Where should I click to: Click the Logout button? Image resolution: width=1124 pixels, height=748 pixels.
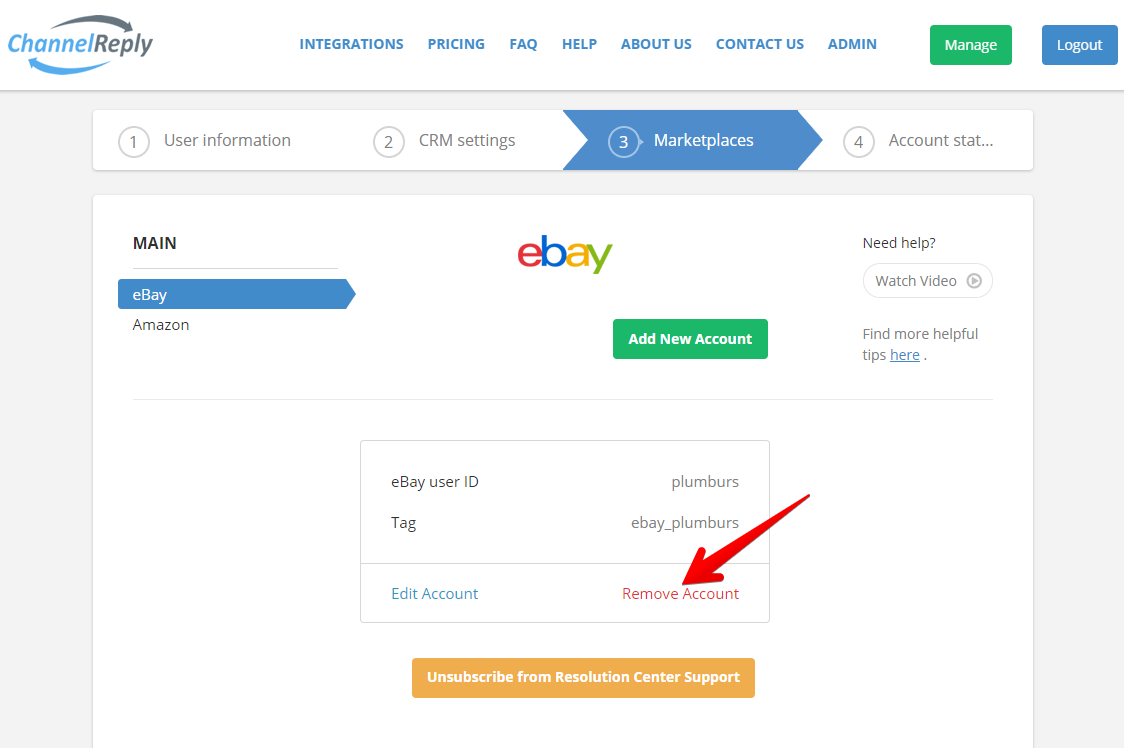(x=1080, y=45)
